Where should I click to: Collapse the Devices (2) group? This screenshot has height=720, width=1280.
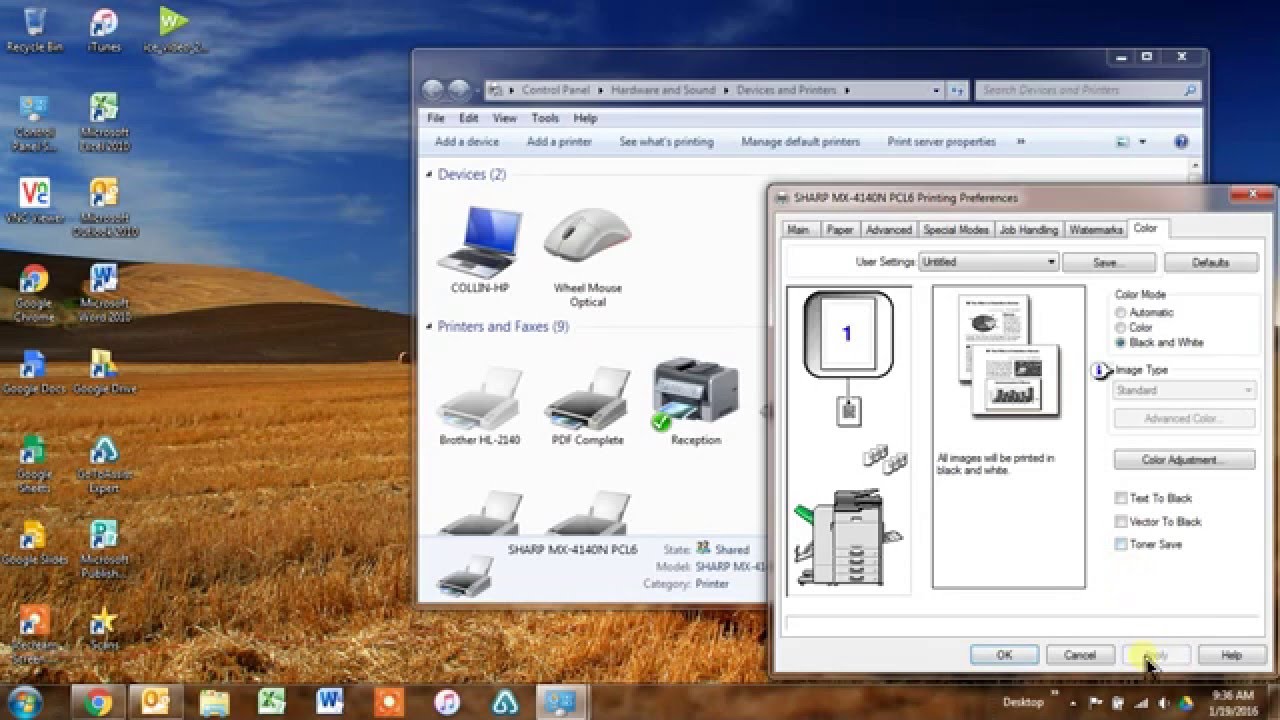430,174
